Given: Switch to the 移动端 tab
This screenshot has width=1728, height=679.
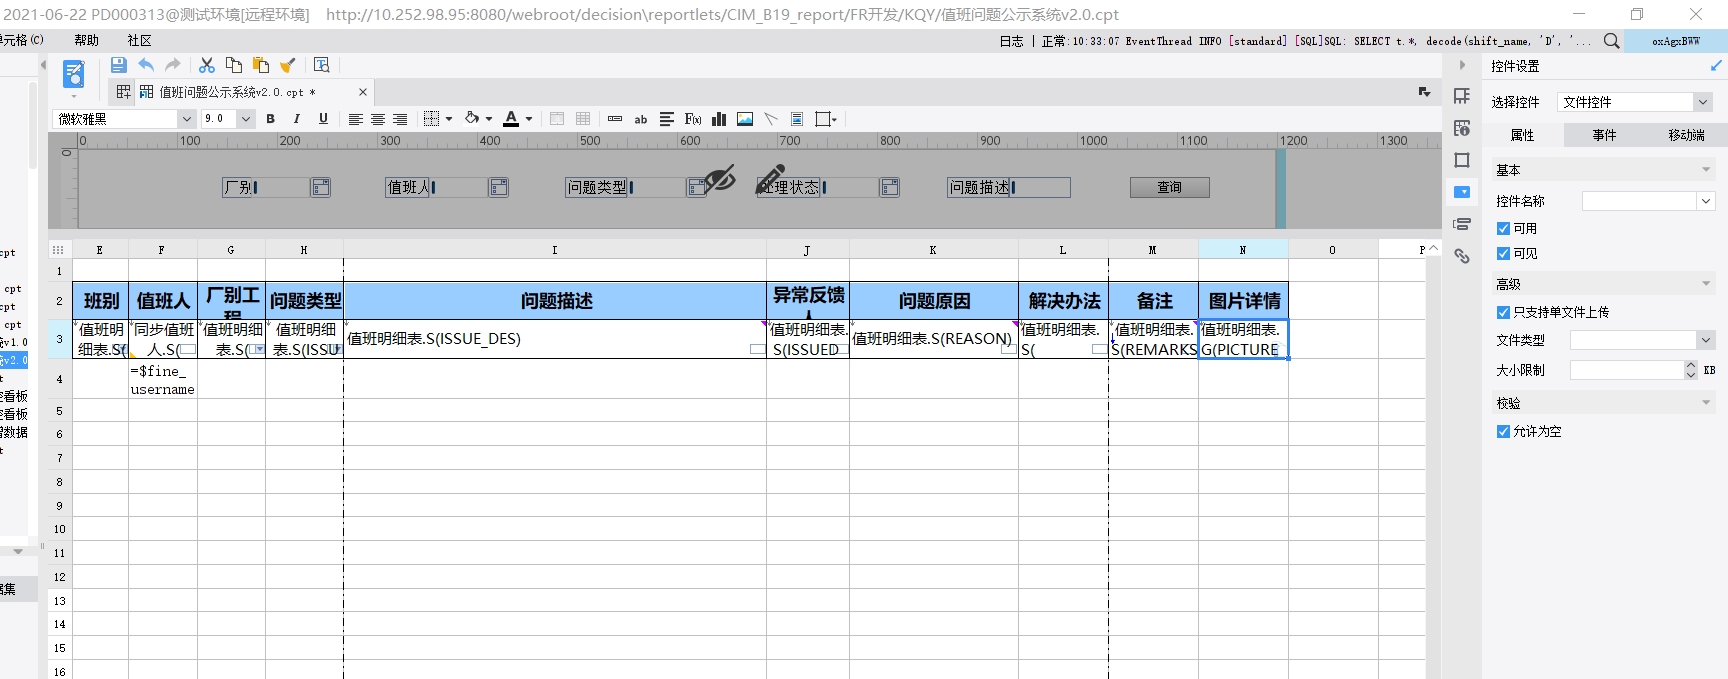Looking at the screenshot, I should click(1686, 135).
